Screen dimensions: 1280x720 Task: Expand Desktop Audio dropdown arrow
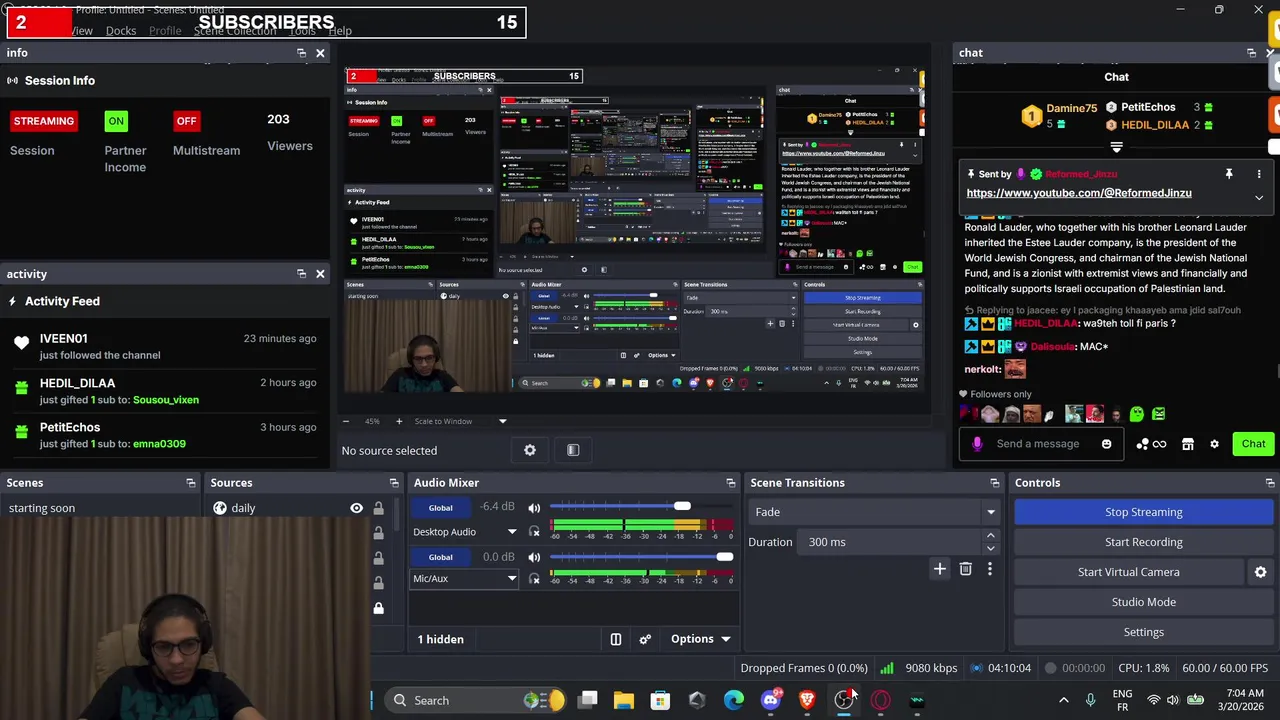511,532
